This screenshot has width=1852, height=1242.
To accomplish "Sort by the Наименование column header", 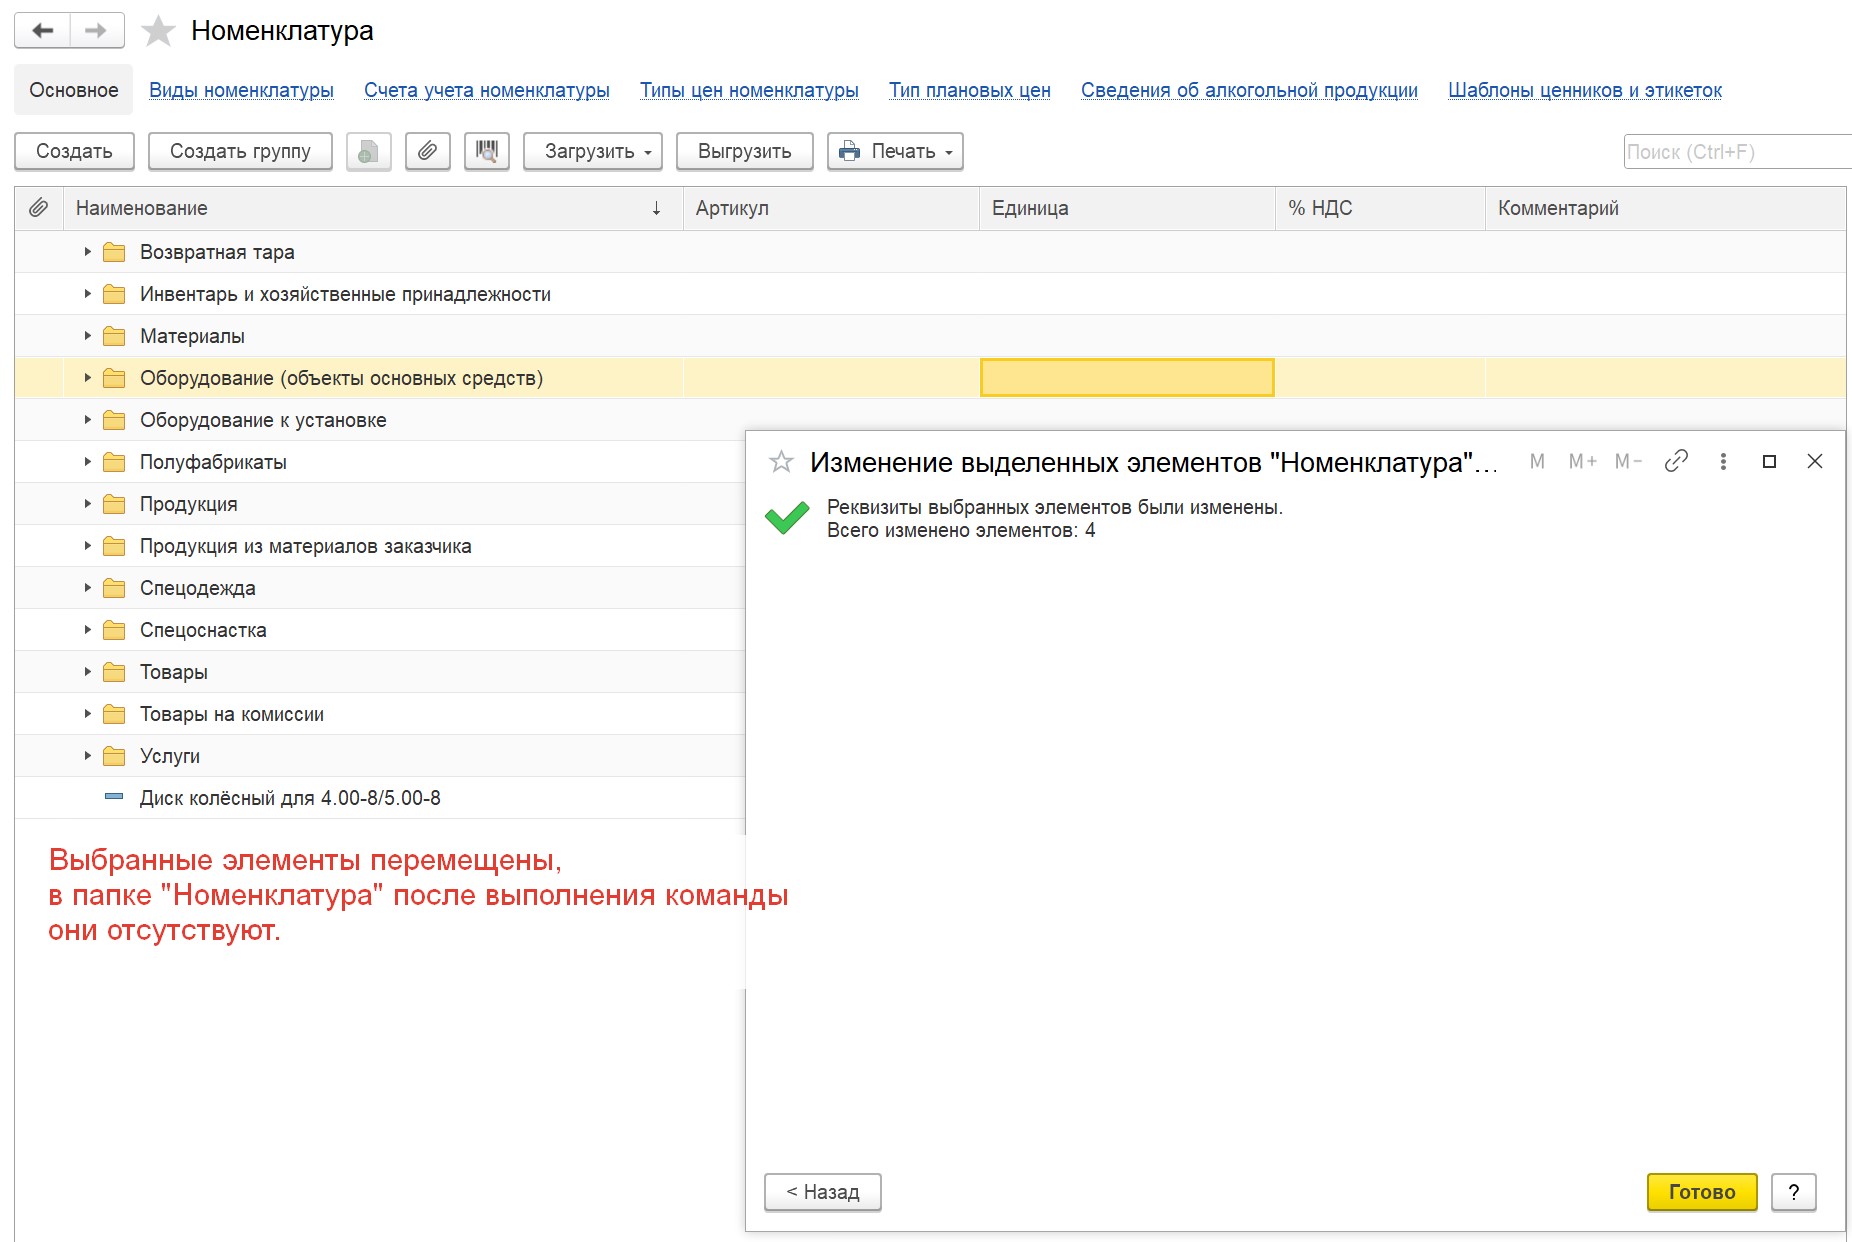I will [373, 208].
